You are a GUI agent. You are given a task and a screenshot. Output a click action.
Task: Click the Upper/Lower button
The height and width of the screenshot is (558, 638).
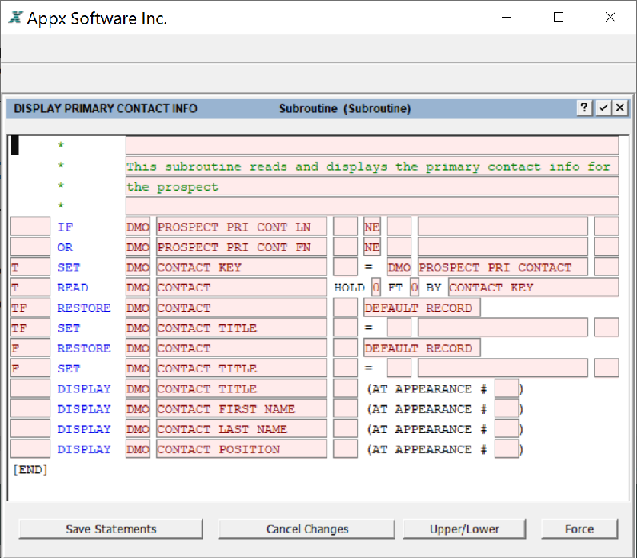(464, 529)
